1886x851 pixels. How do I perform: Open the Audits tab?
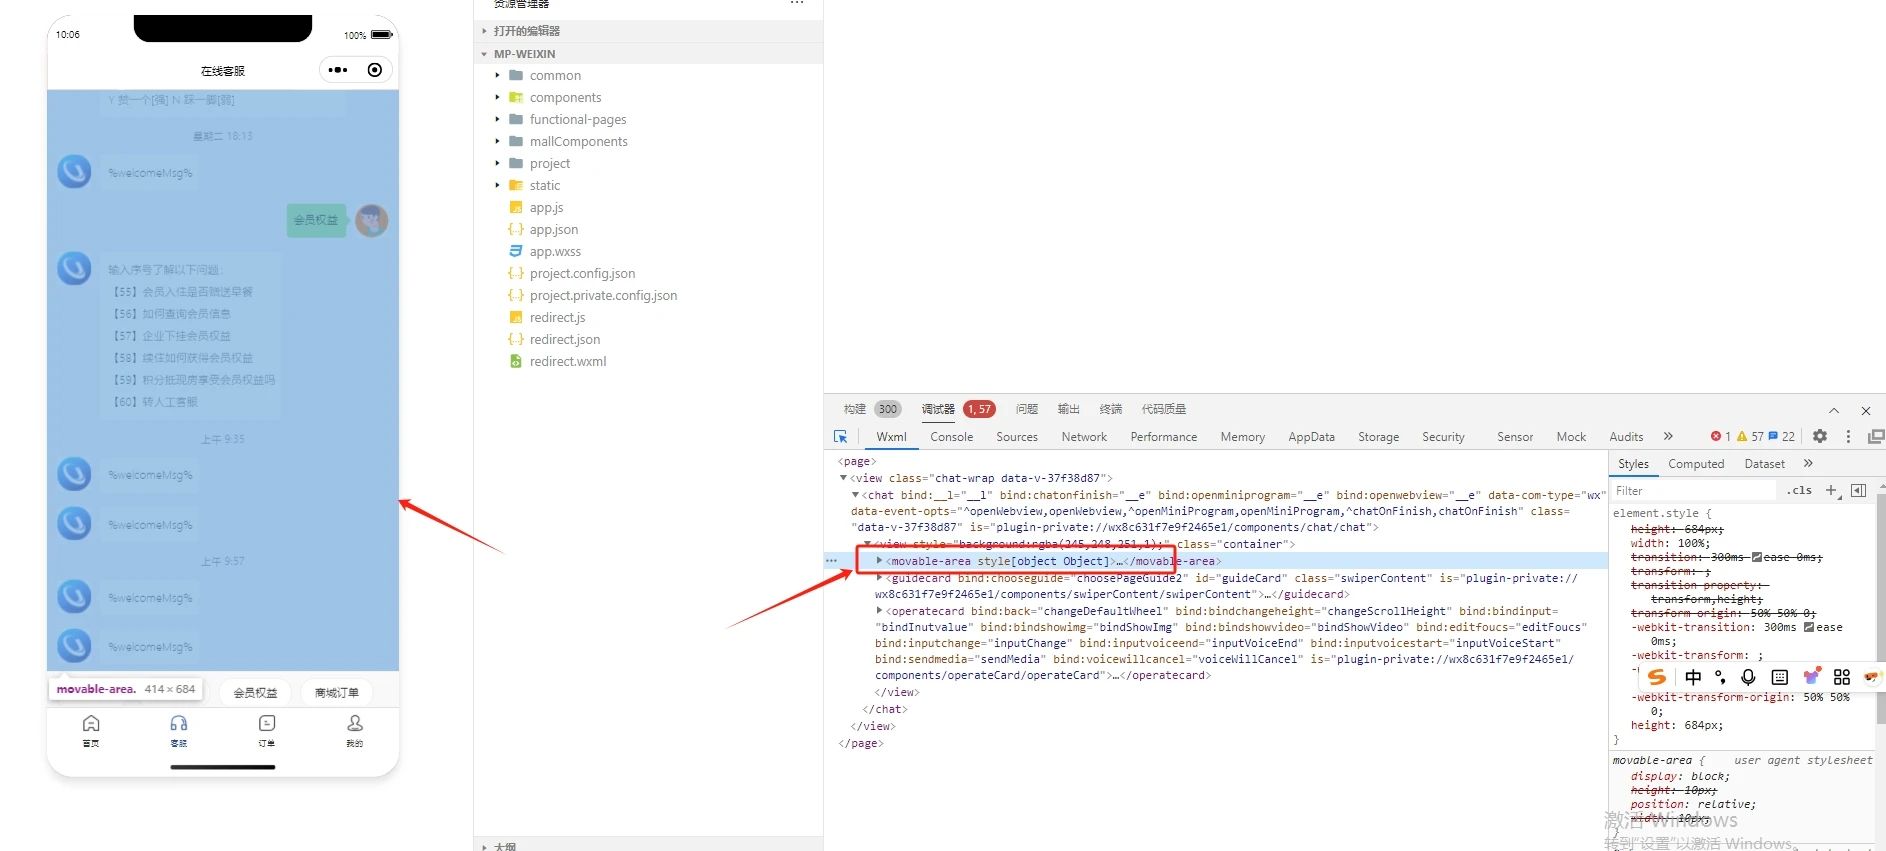1626,437
